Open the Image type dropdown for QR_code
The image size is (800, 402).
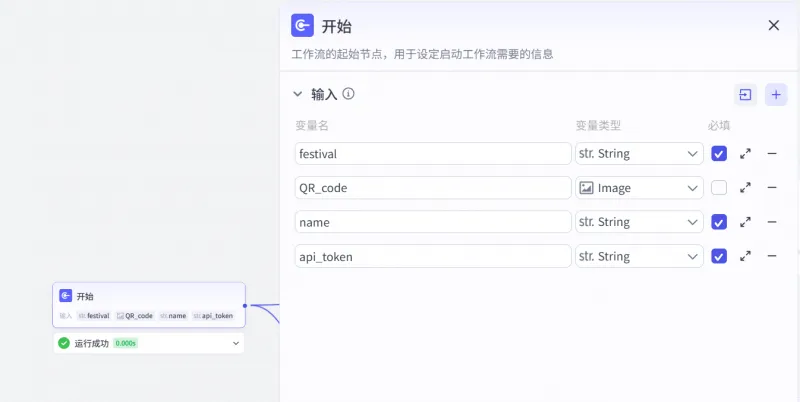640,188
